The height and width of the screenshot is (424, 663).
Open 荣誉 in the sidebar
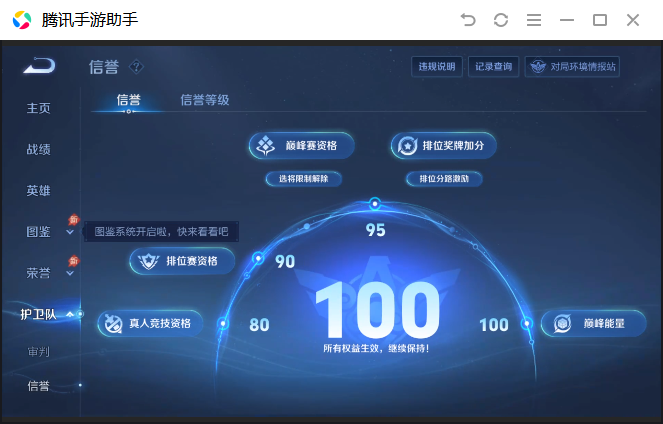click(38, 273)
